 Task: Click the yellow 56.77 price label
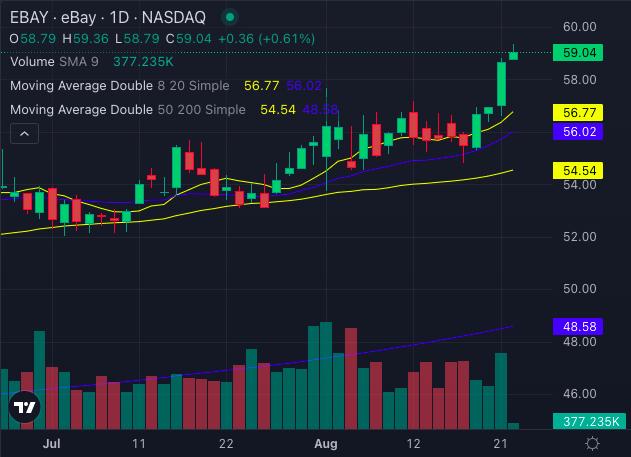click(578, 113)
